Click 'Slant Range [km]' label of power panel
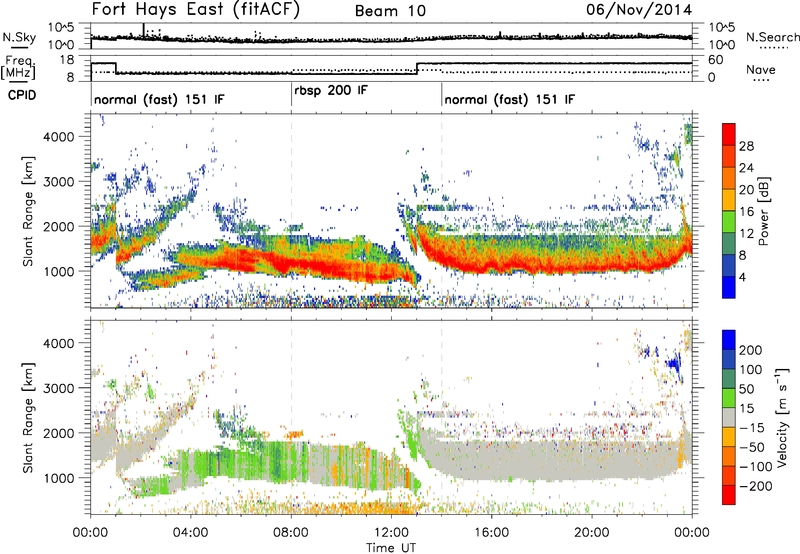 click(29, 211)
